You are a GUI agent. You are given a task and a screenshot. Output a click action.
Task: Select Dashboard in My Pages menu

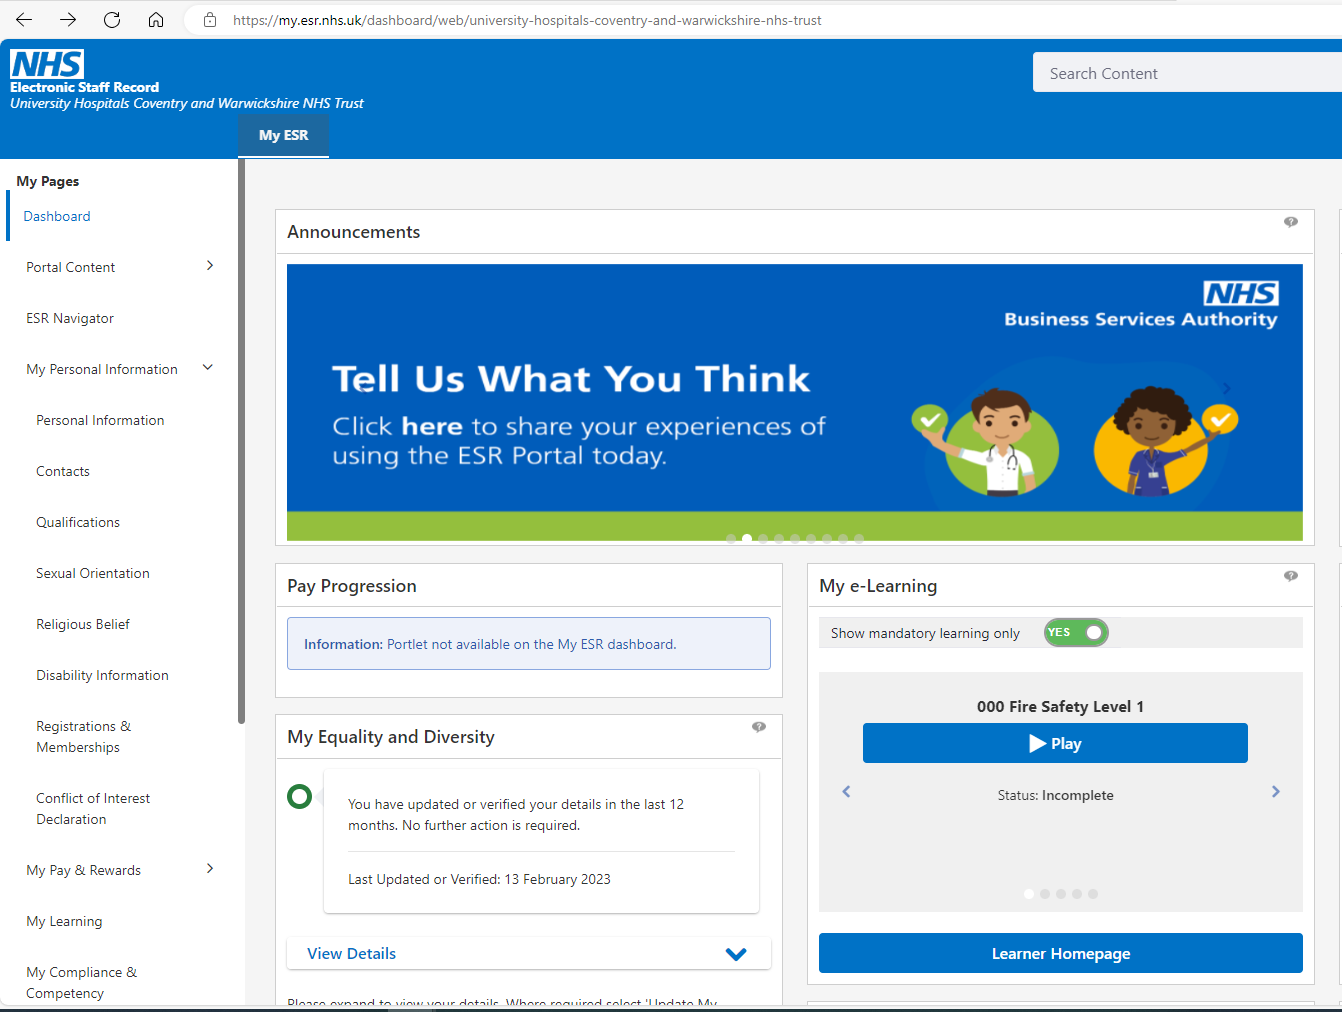pos(57,216)
